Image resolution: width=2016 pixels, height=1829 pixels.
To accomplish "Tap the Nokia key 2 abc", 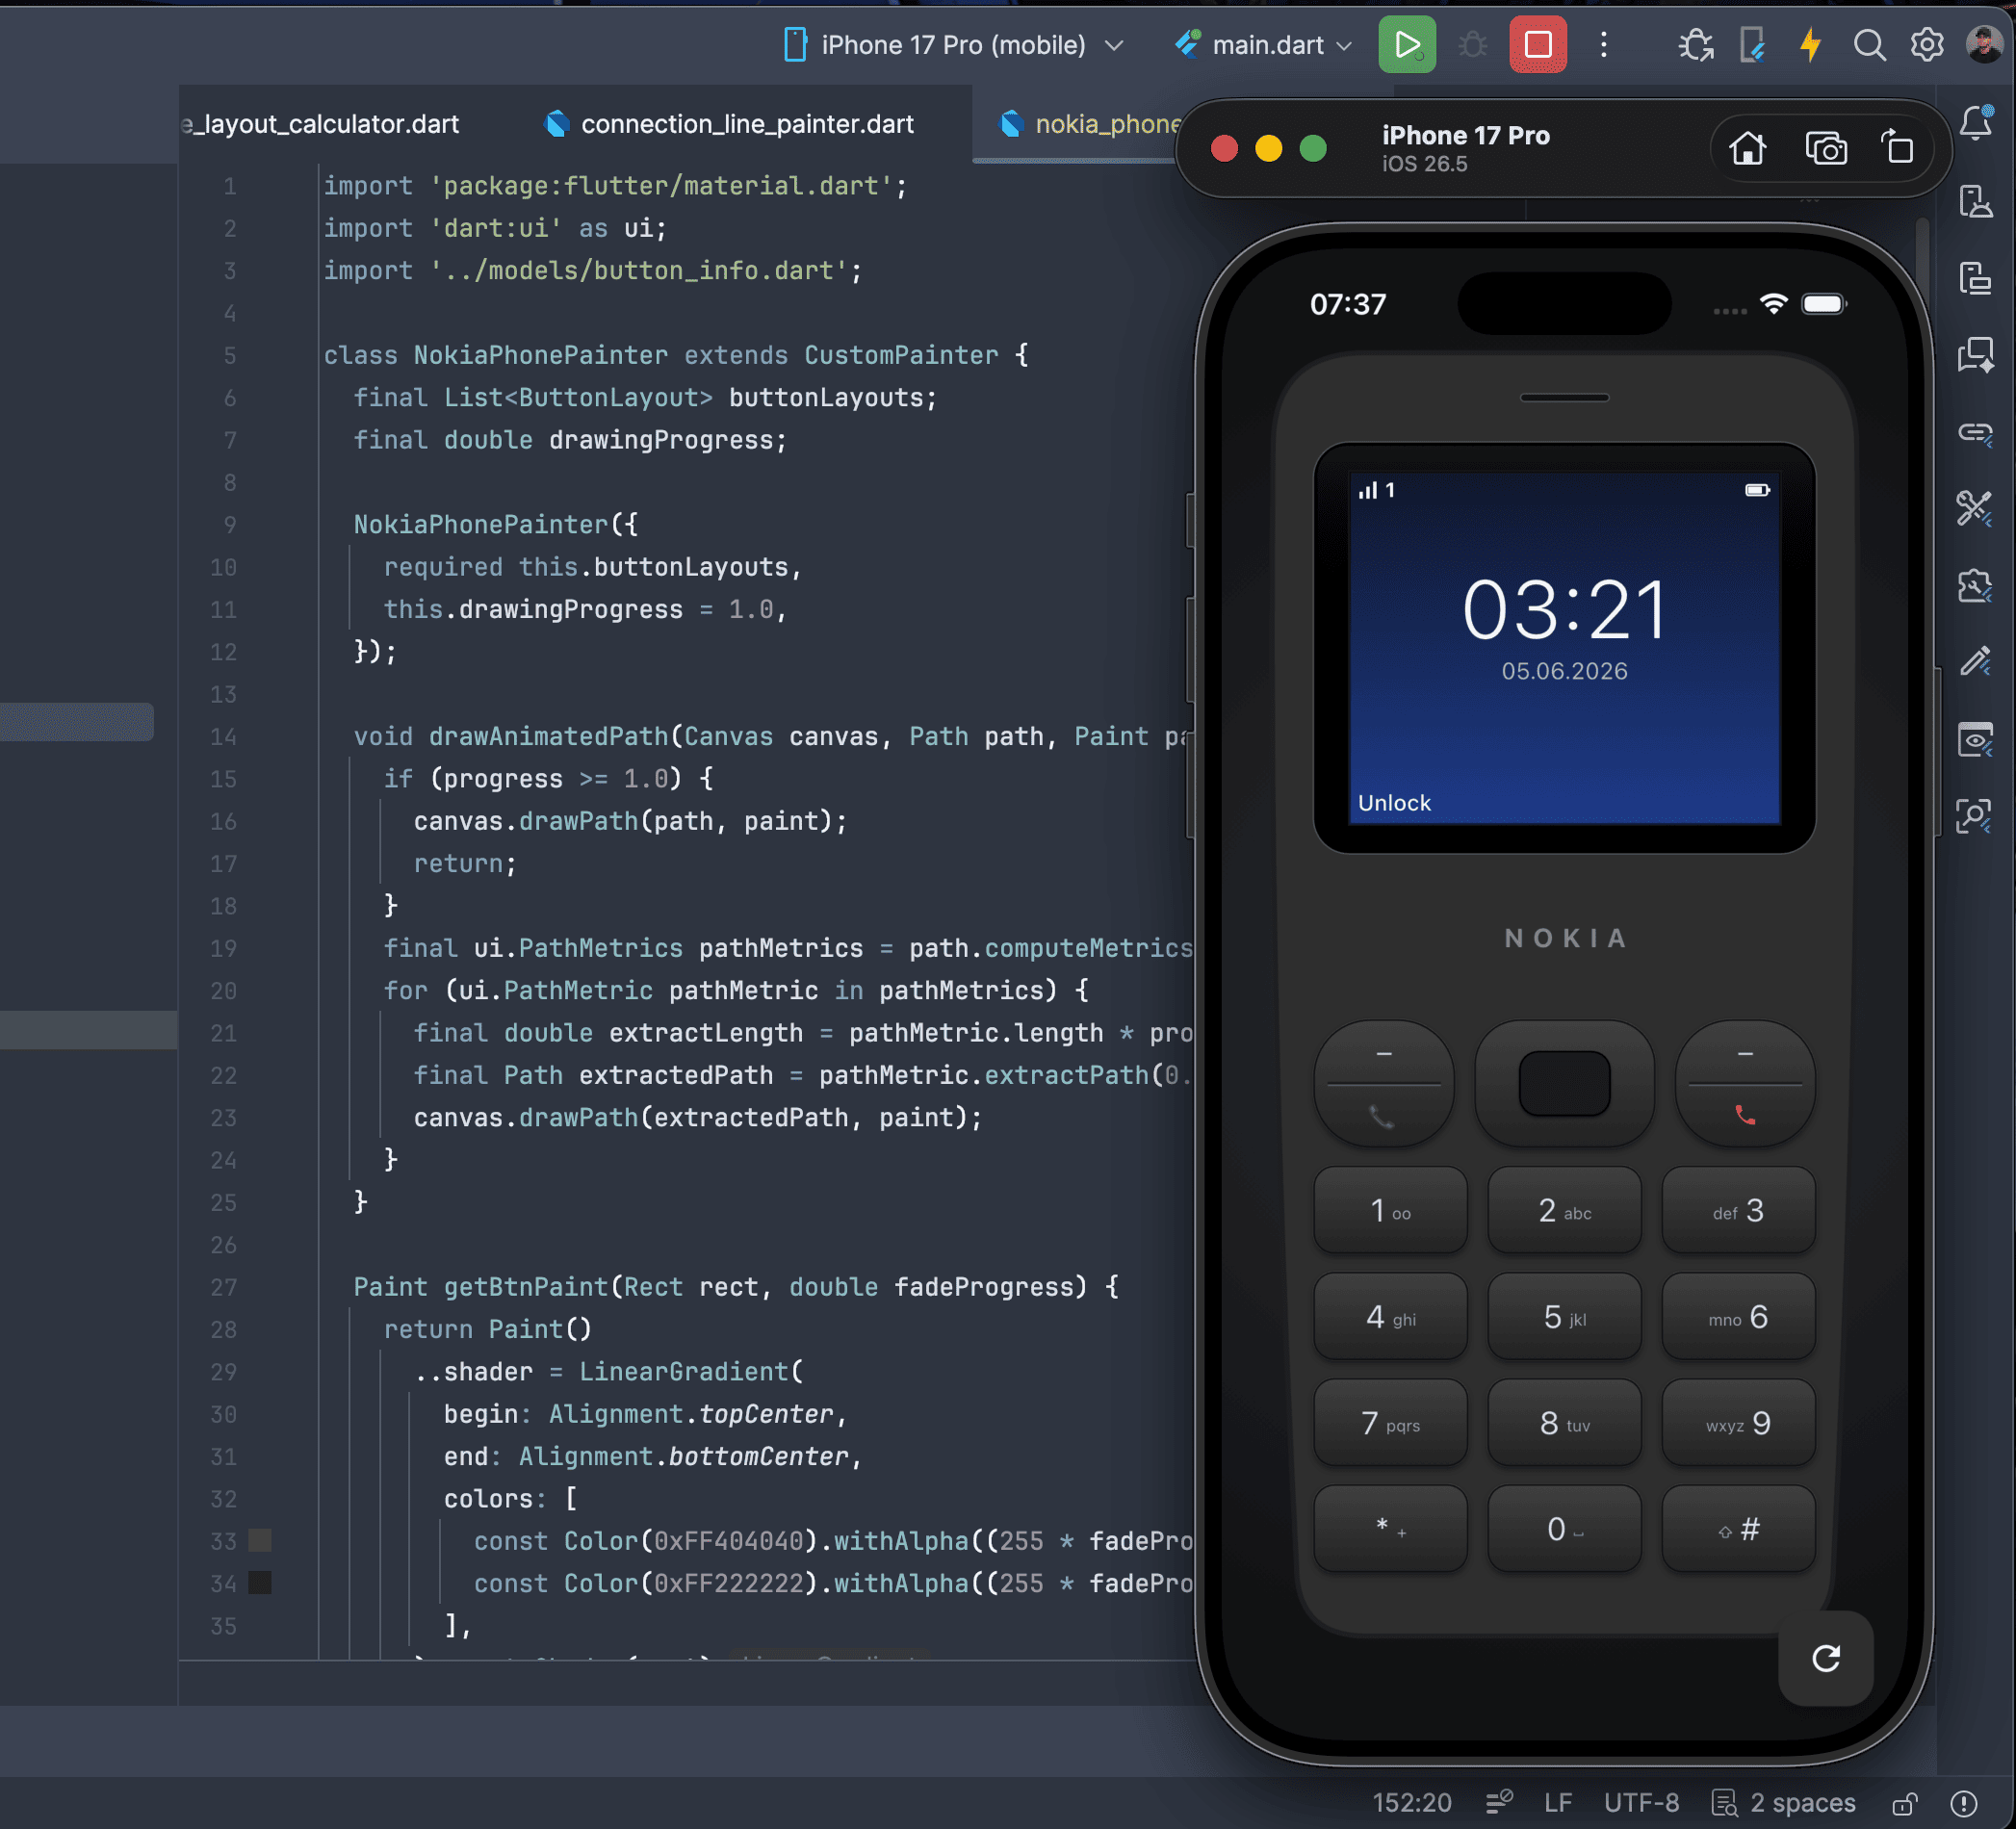I will 1564,1210.
